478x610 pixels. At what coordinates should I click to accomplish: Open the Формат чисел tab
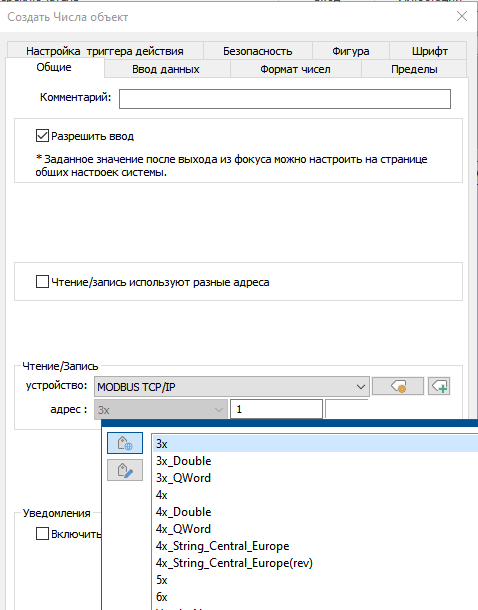click(x=296, y=69)
